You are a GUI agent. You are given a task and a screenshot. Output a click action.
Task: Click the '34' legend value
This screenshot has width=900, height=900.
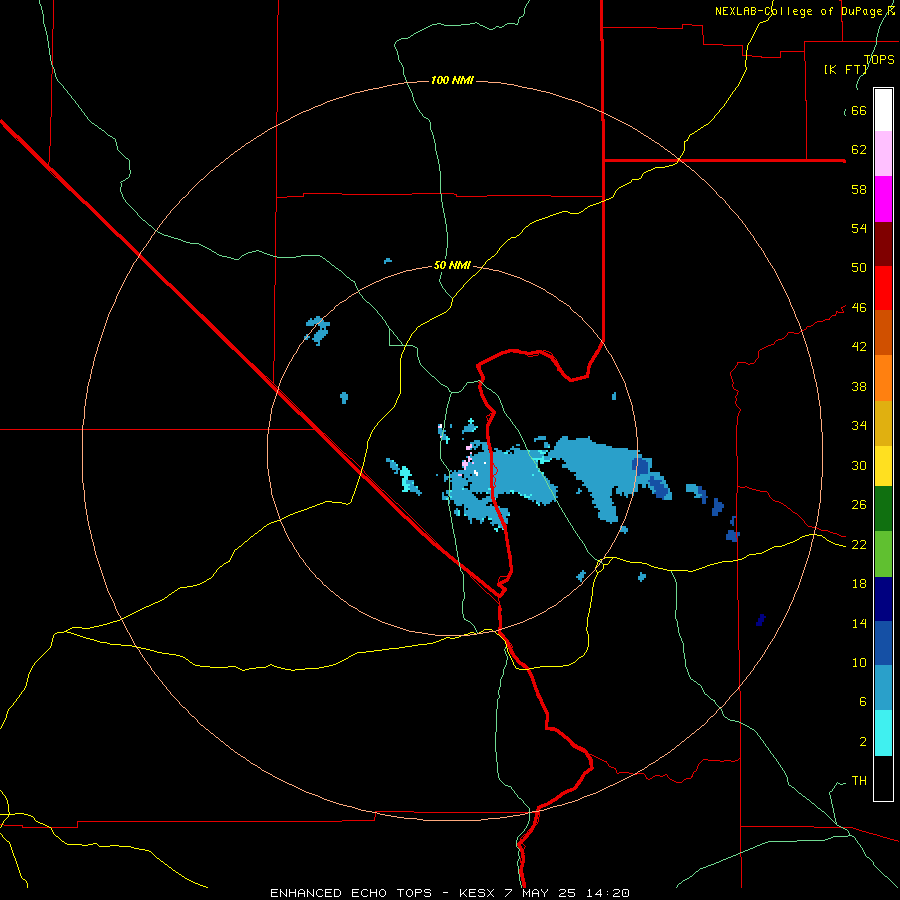(859, 425)
